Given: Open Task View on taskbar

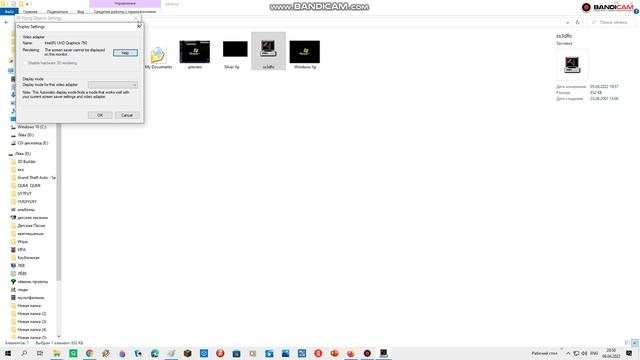Looking at the screenshot, I should coord(40,353).
